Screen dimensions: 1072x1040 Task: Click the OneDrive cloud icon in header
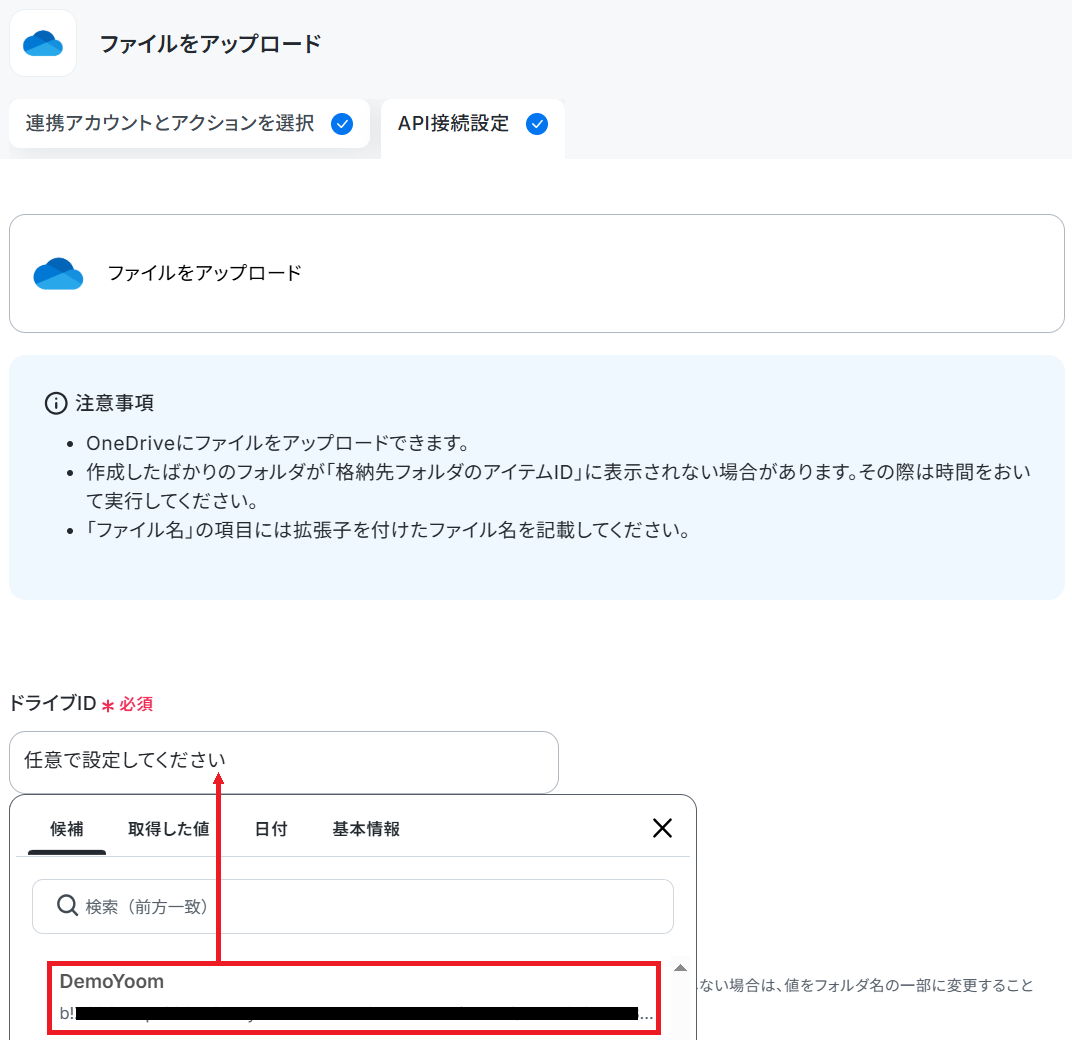pos(42,43)
